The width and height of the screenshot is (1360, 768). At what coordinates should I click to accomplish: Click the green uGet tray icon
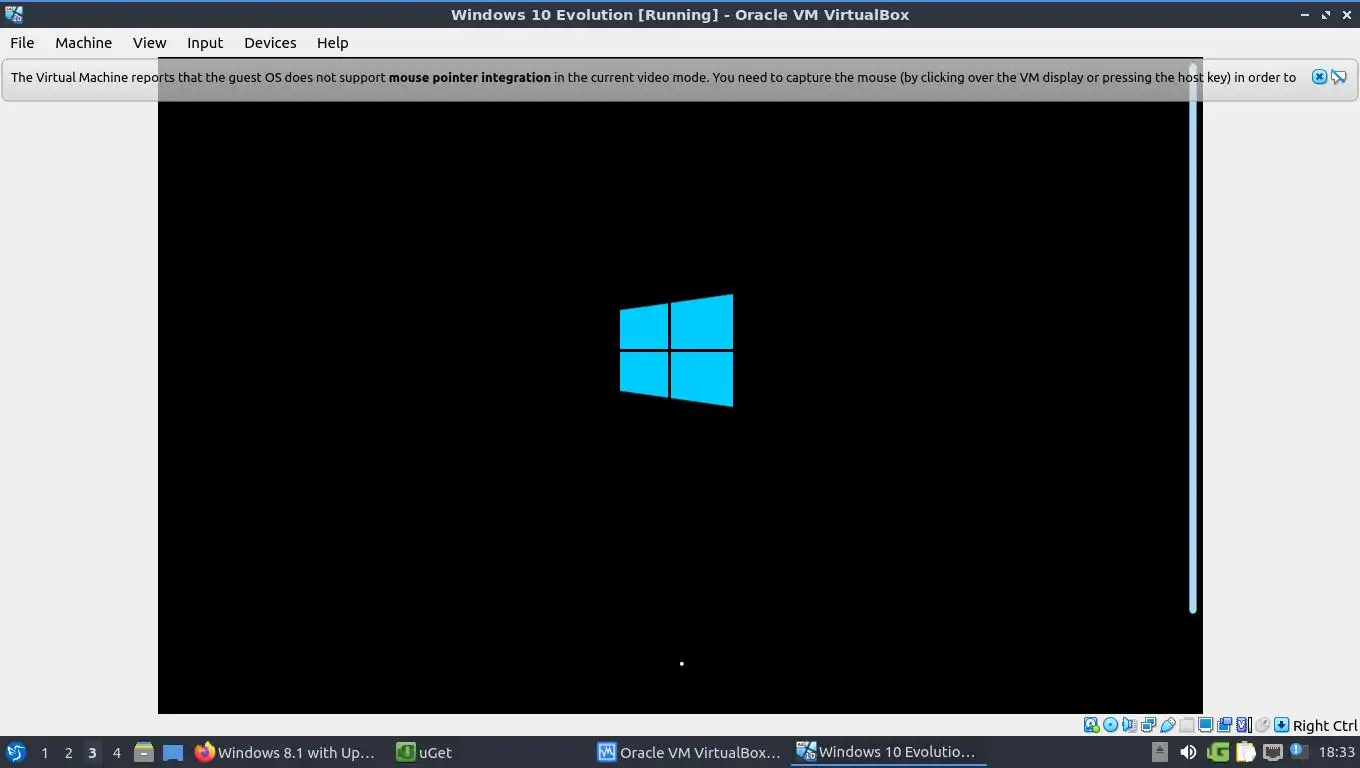click(1217, 752)
